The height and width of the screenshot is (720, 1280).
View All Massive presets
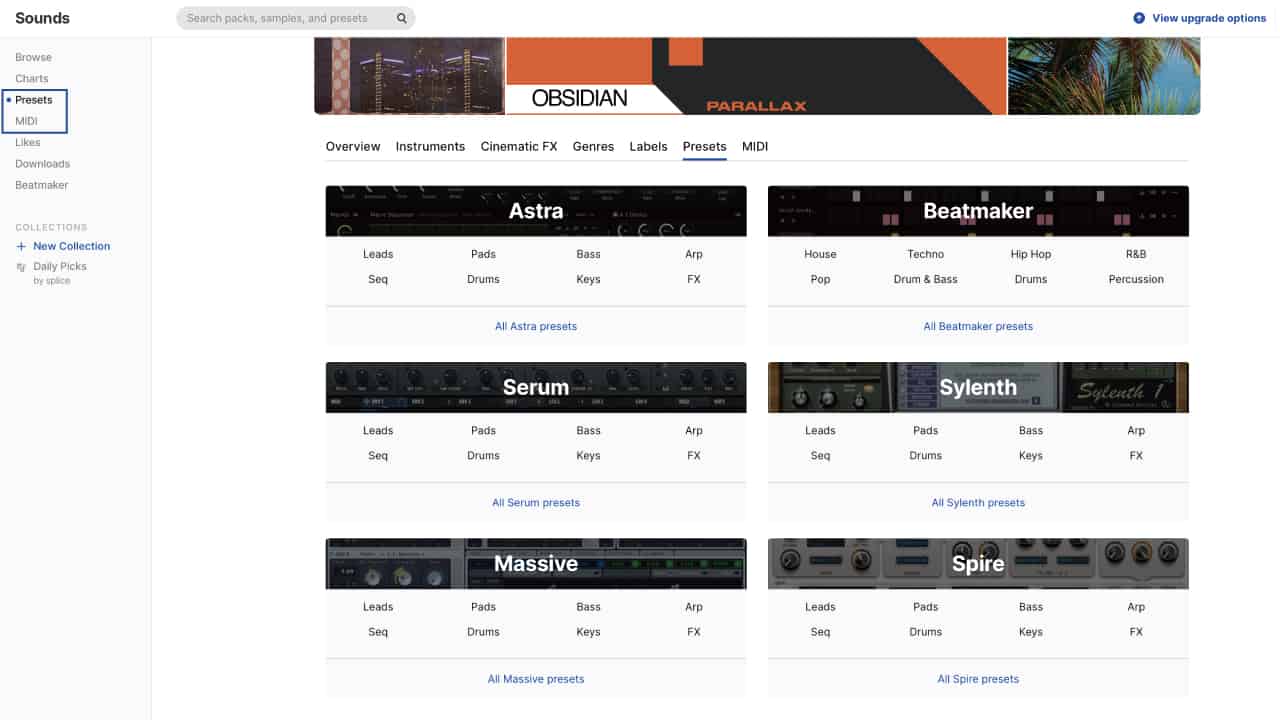[536, 679]
